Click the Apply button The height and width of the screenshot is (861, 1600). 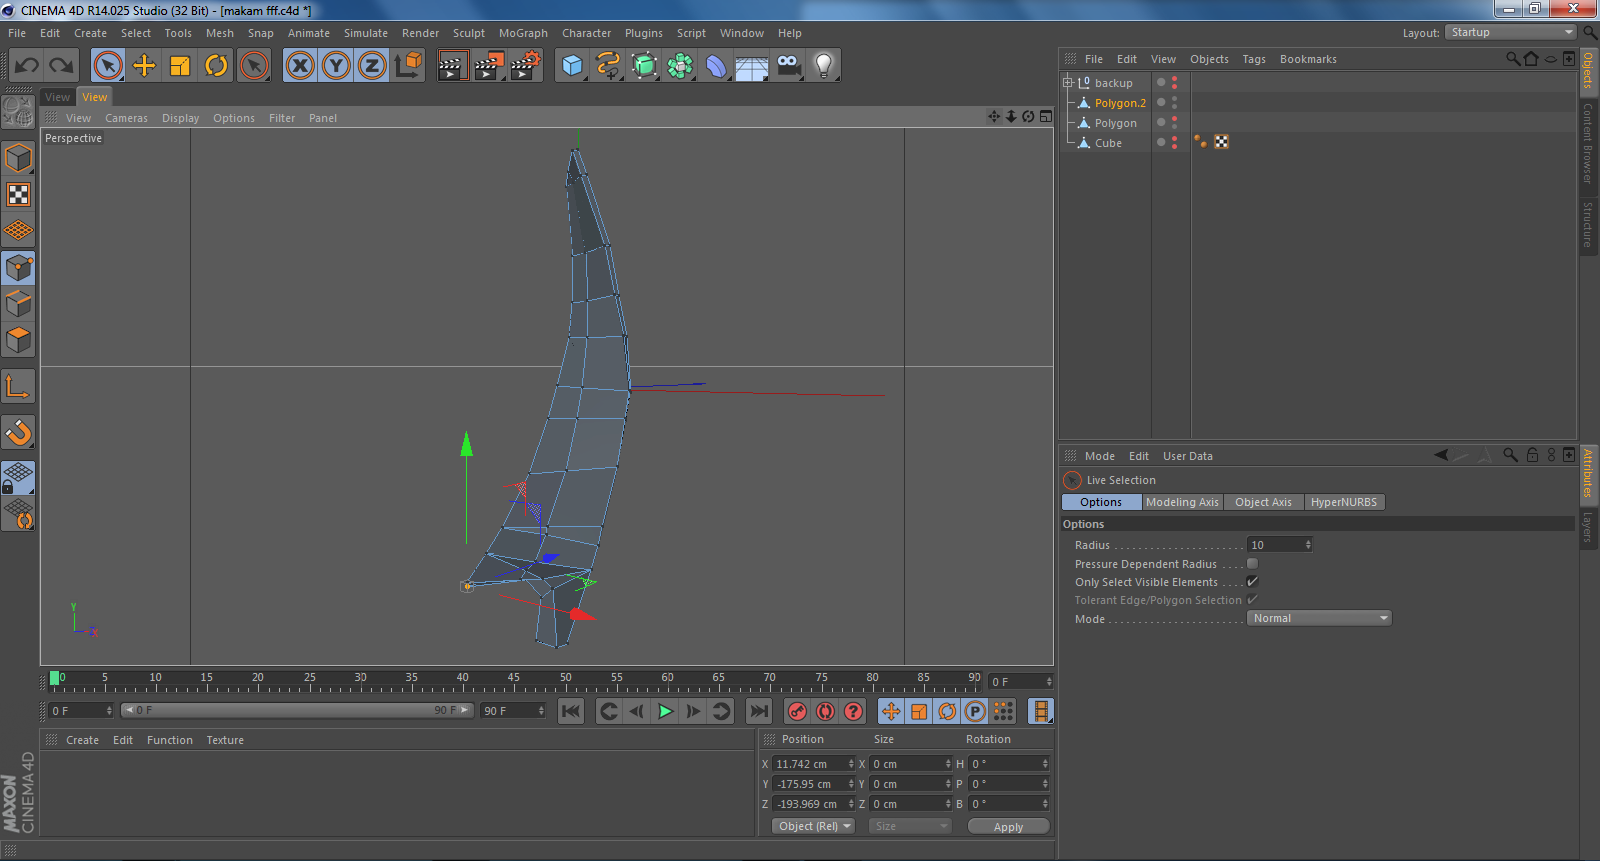(x=1008, y=827)
